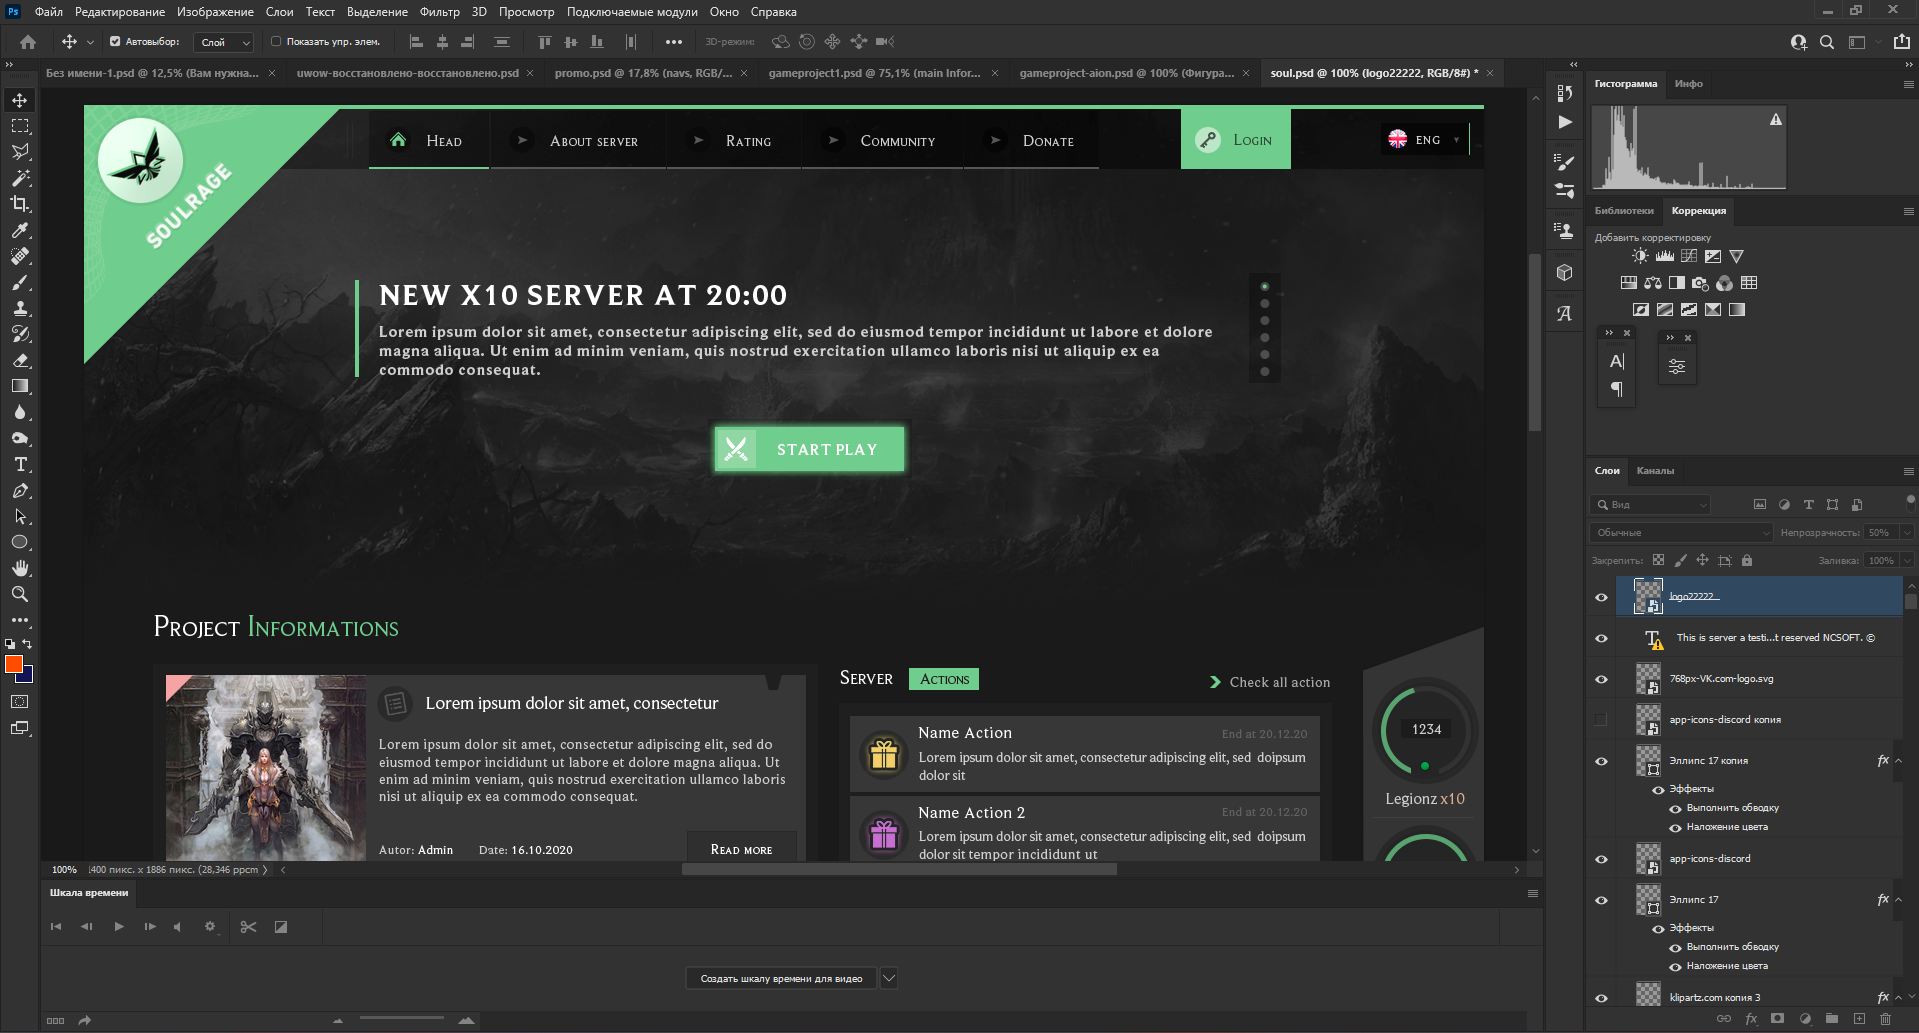
Task: Enable the Автовыбор checkbox
Action: (x=115, y=42)
